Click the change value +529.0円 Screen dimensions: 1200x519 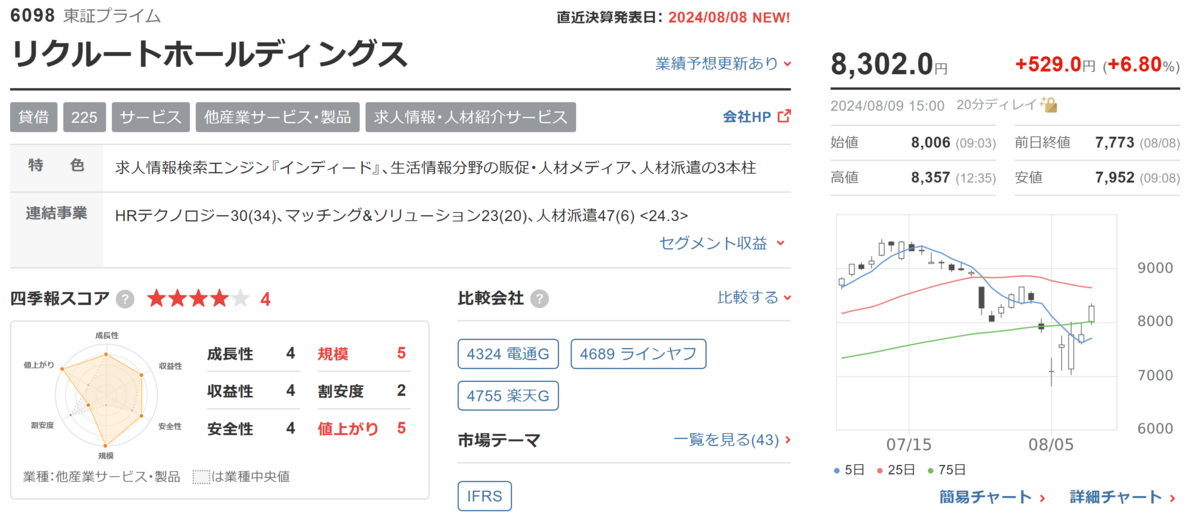pos(1056,65)
